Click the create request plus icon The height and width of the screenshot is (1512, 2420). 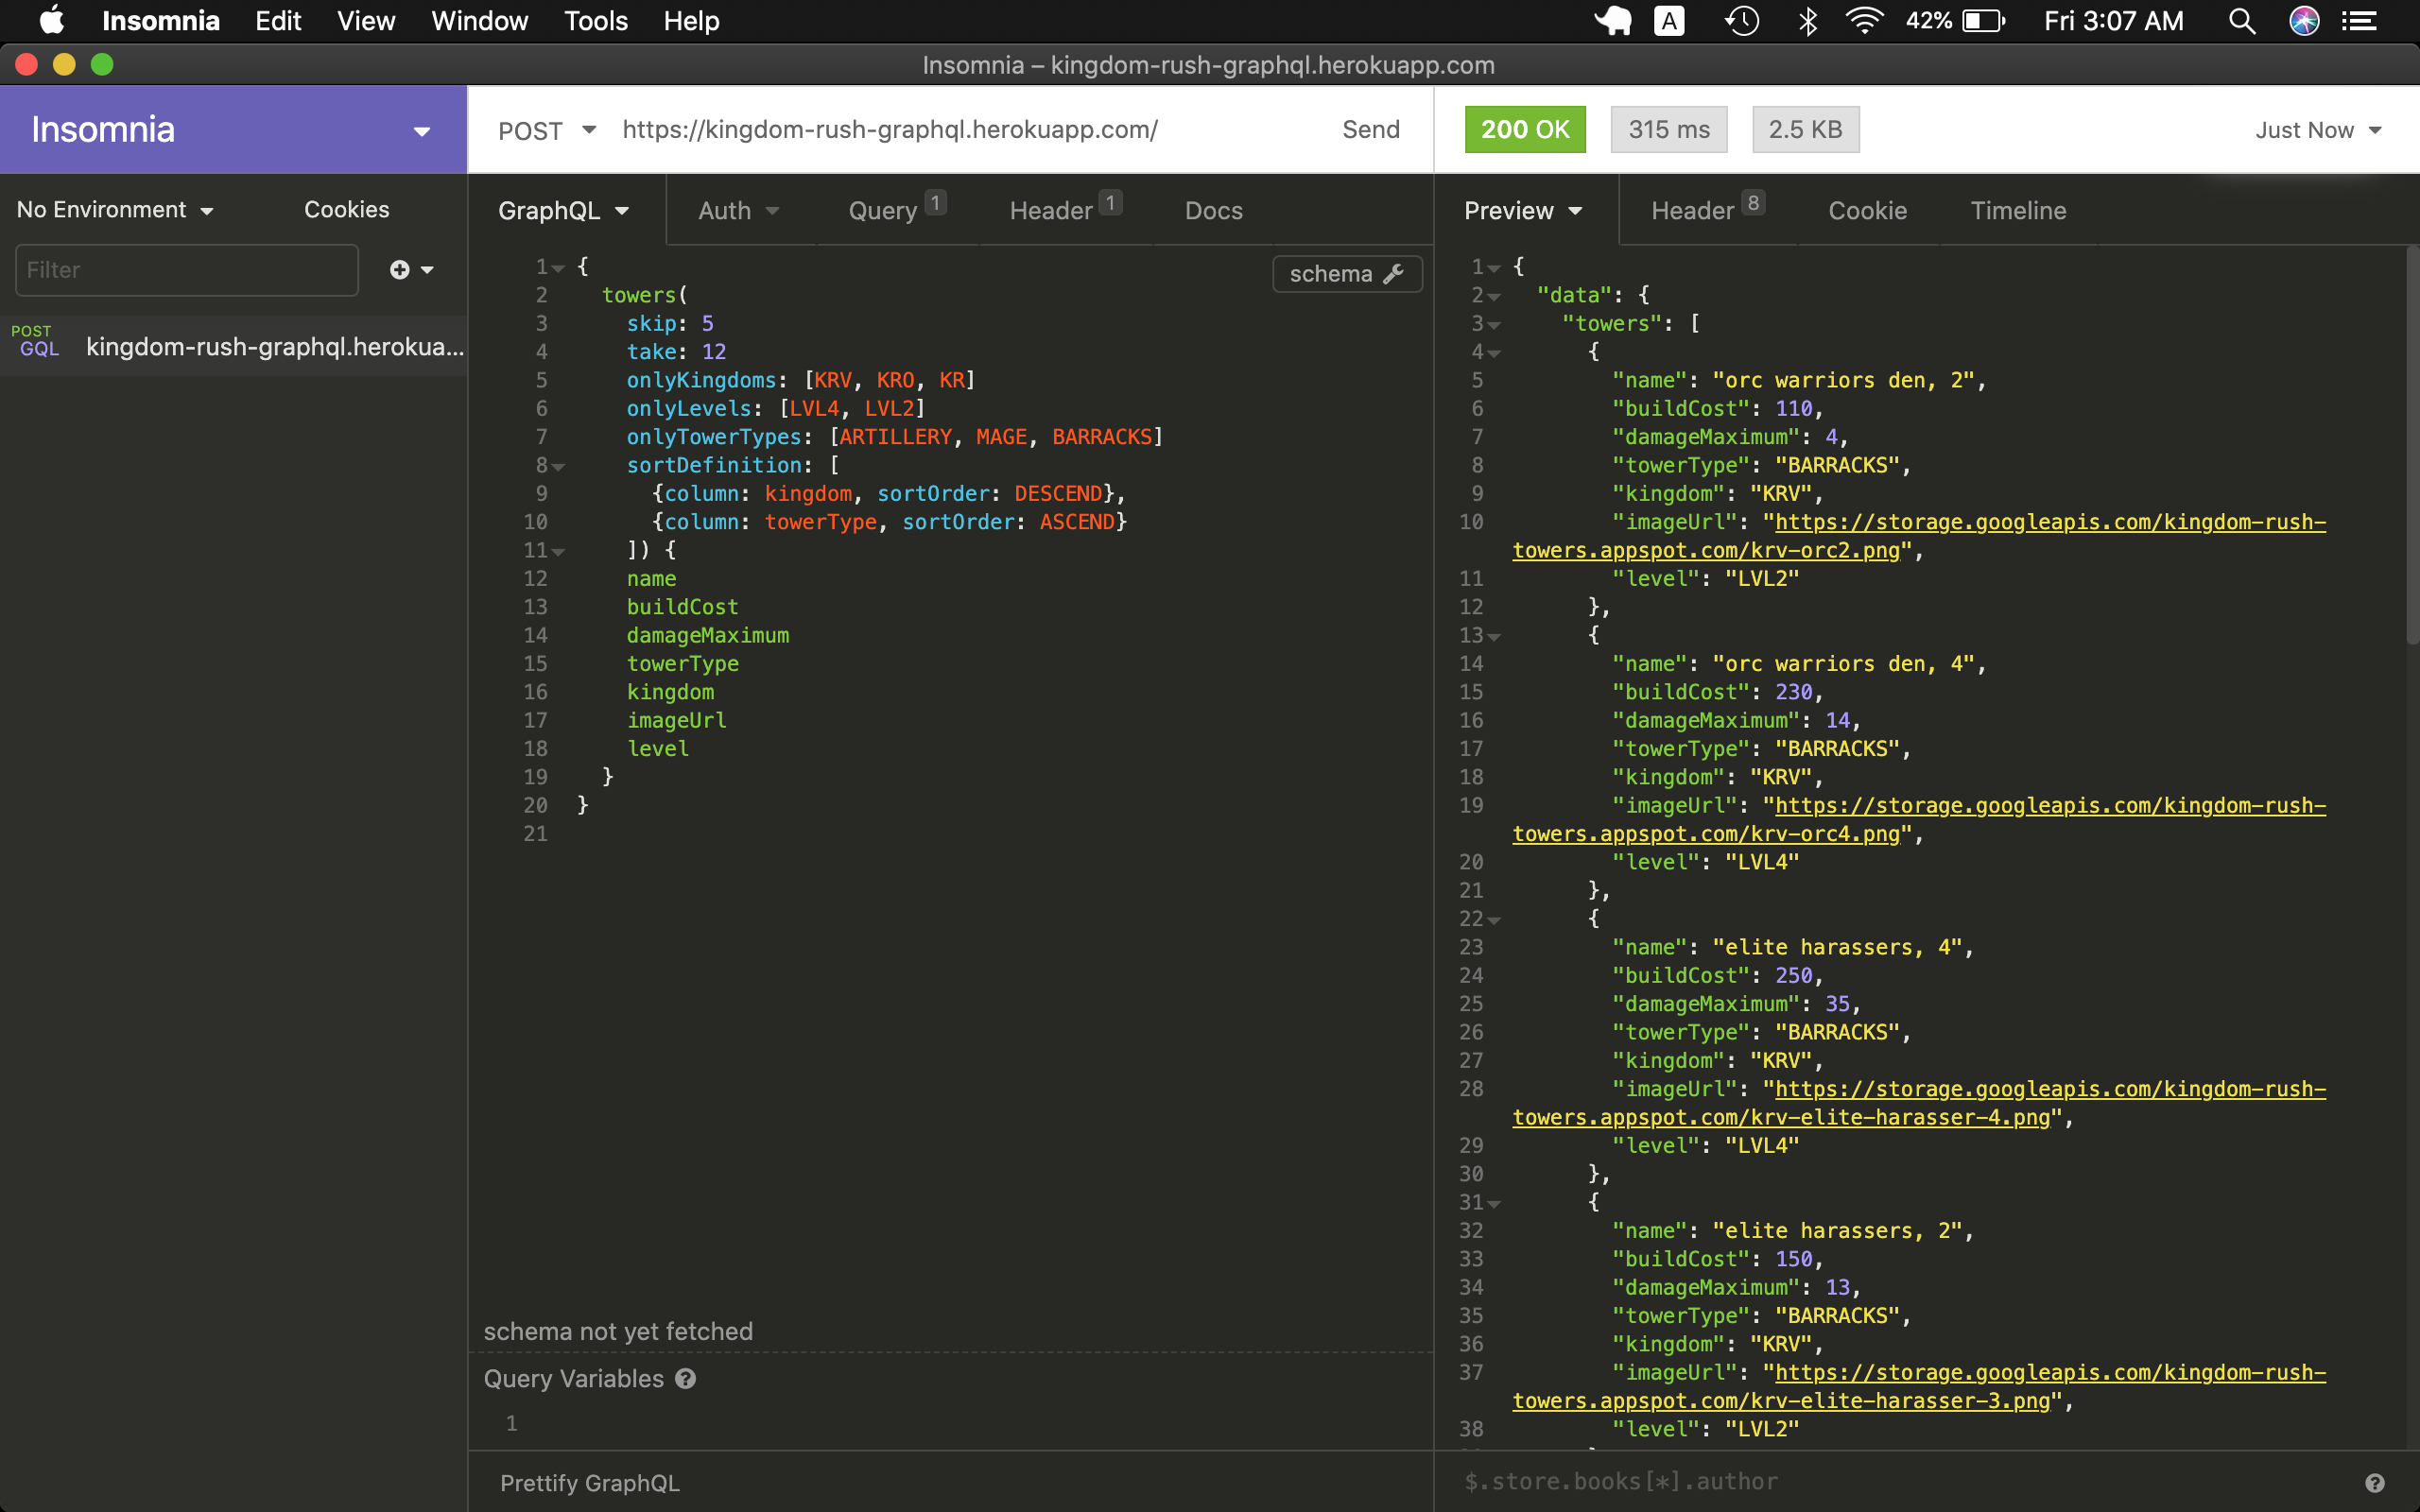pyautogui.click(x=399, y=270)
